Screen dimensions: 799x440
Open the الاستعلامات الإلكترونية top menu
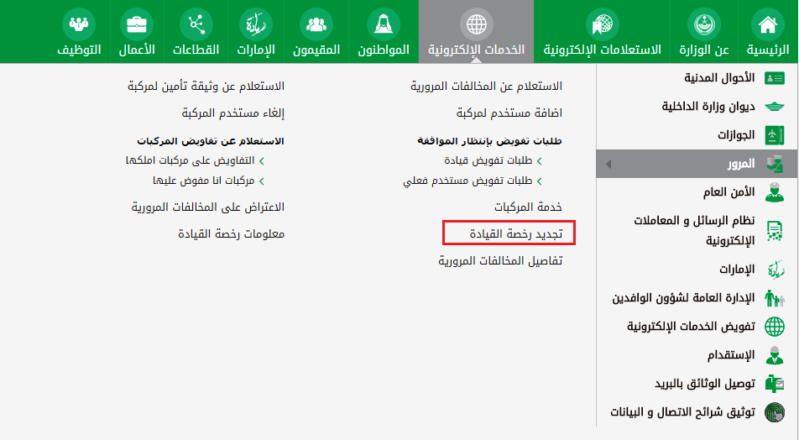[602, 48]
